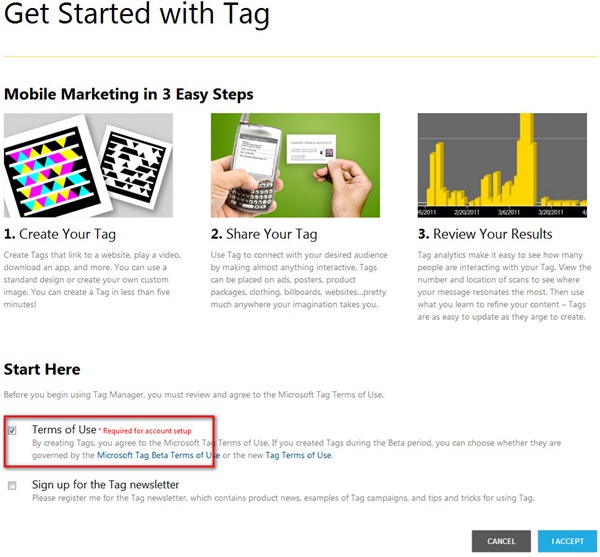Viewport: 600px width, 557px height.
Task: Uncheck the Terms of Use checkbox
Action: (x=12, y=431)
